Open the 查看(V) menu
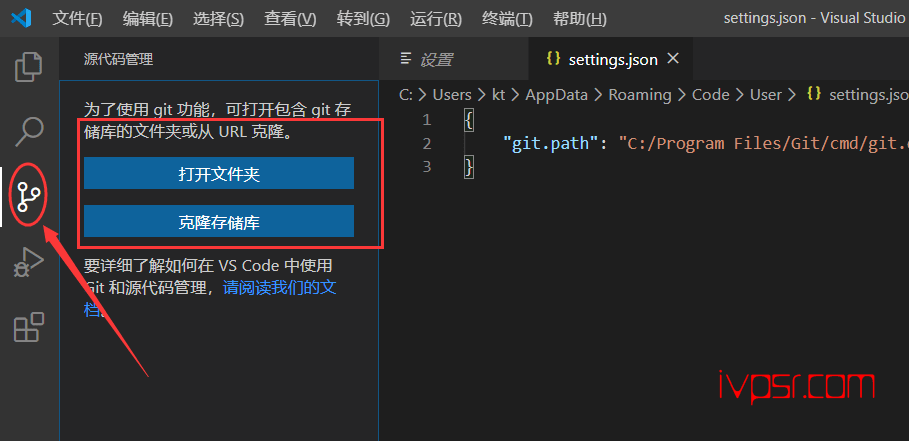The height and width of the screenshot is (441, 909). point(290,19)
